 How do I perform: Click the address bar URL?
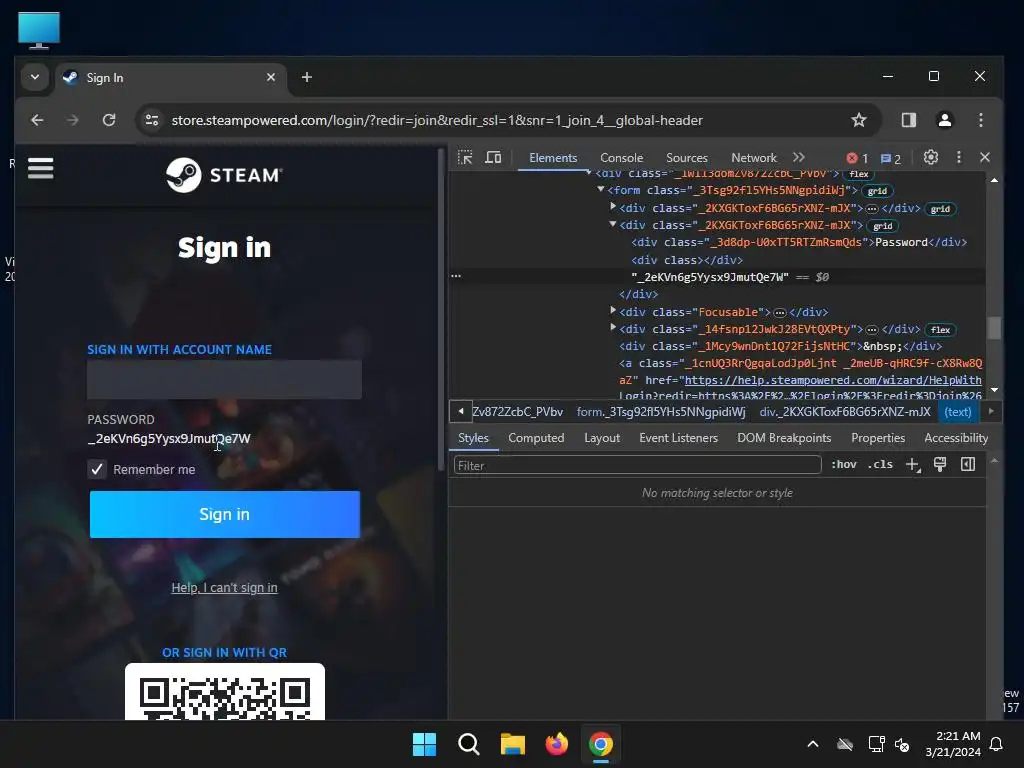click(437, 120)
